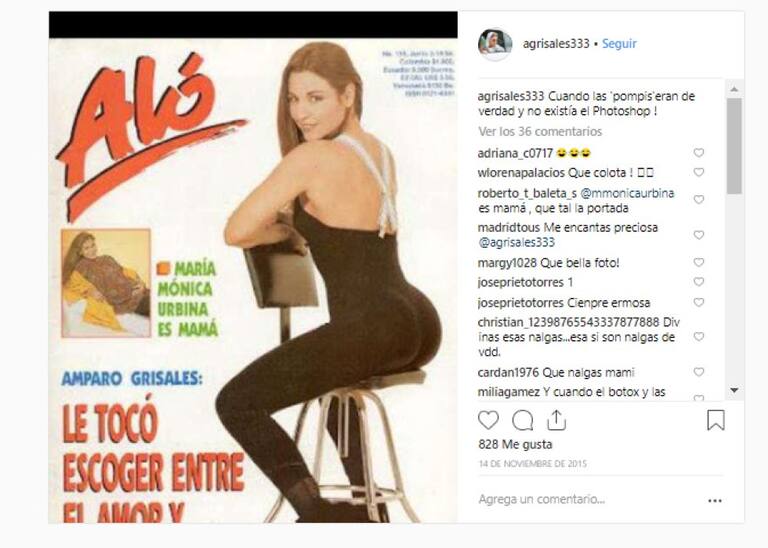Grab the comments scrollbar thumb
This screenshot has height=548, width=768.
point(734,146)
